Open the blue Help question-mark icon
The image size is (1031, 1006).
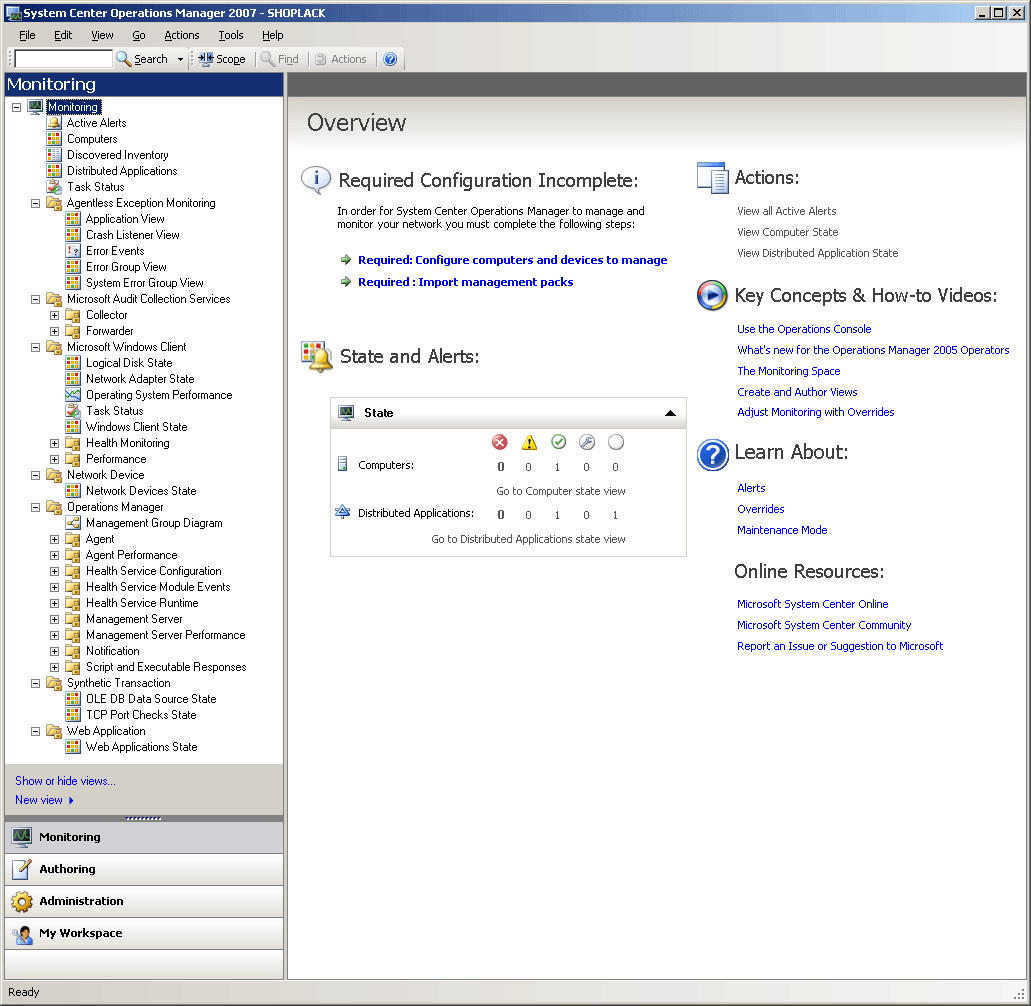pos(390,59)
